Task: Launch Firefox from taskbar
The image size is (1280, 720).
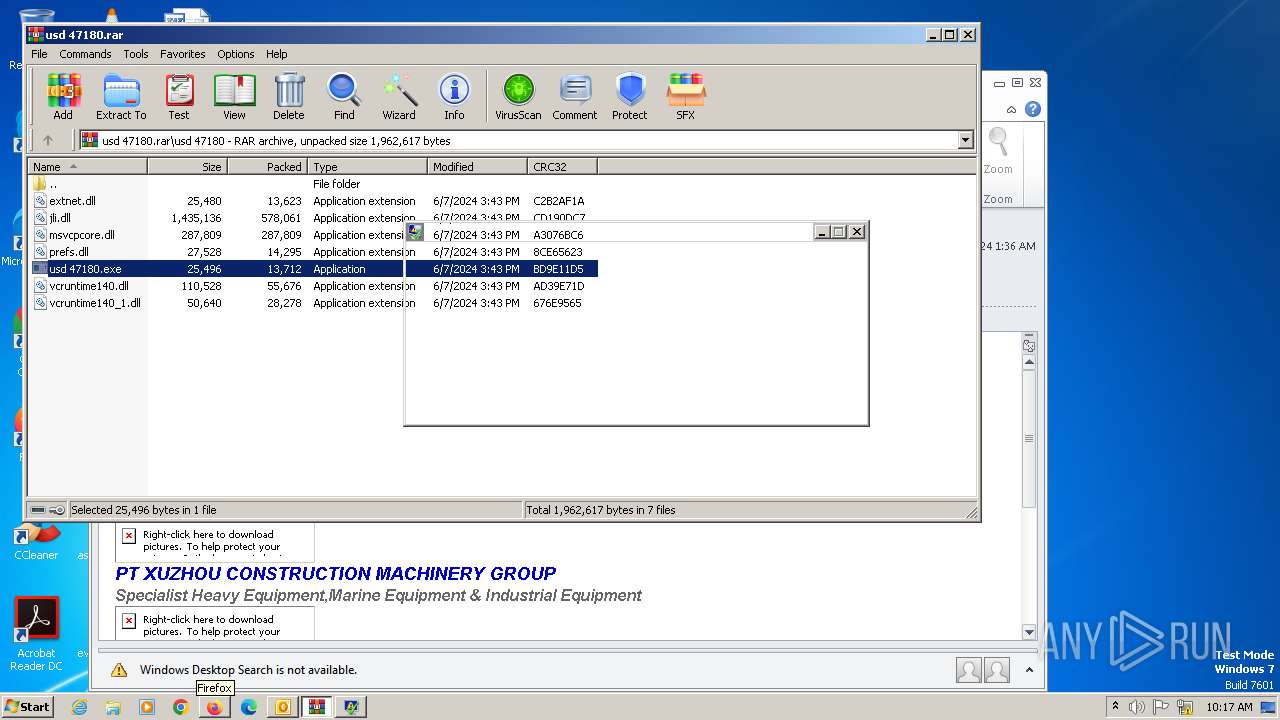Action: pos(214,707)
